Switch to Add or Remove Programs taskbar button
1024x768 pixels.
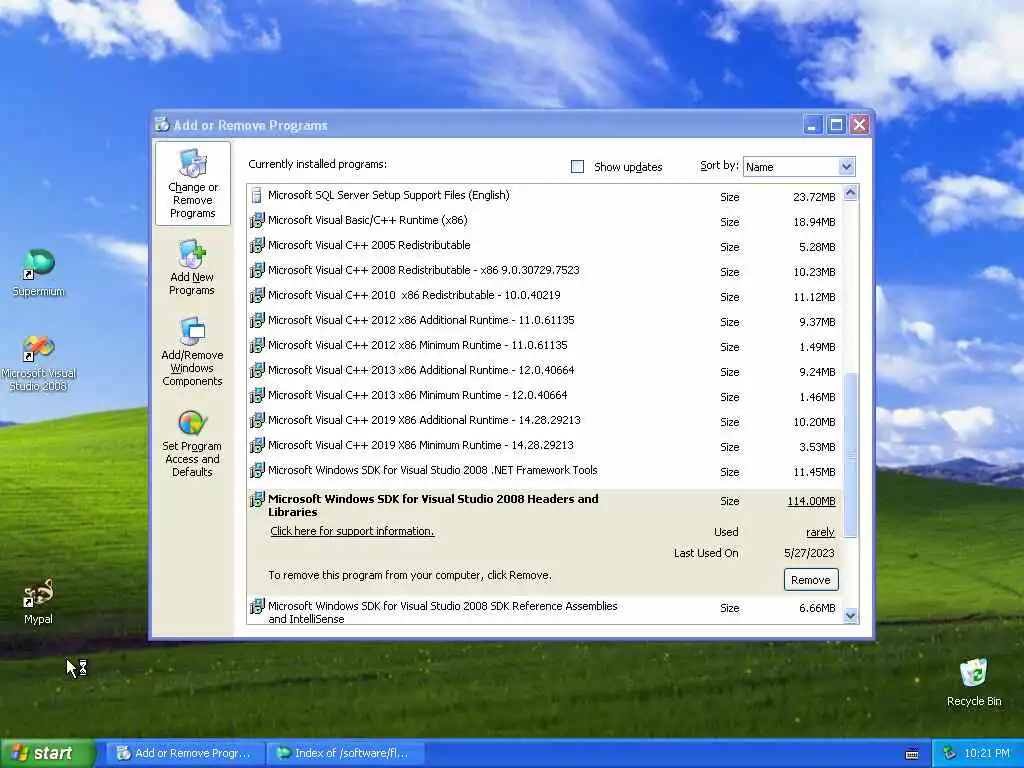[x=184, y=753]
